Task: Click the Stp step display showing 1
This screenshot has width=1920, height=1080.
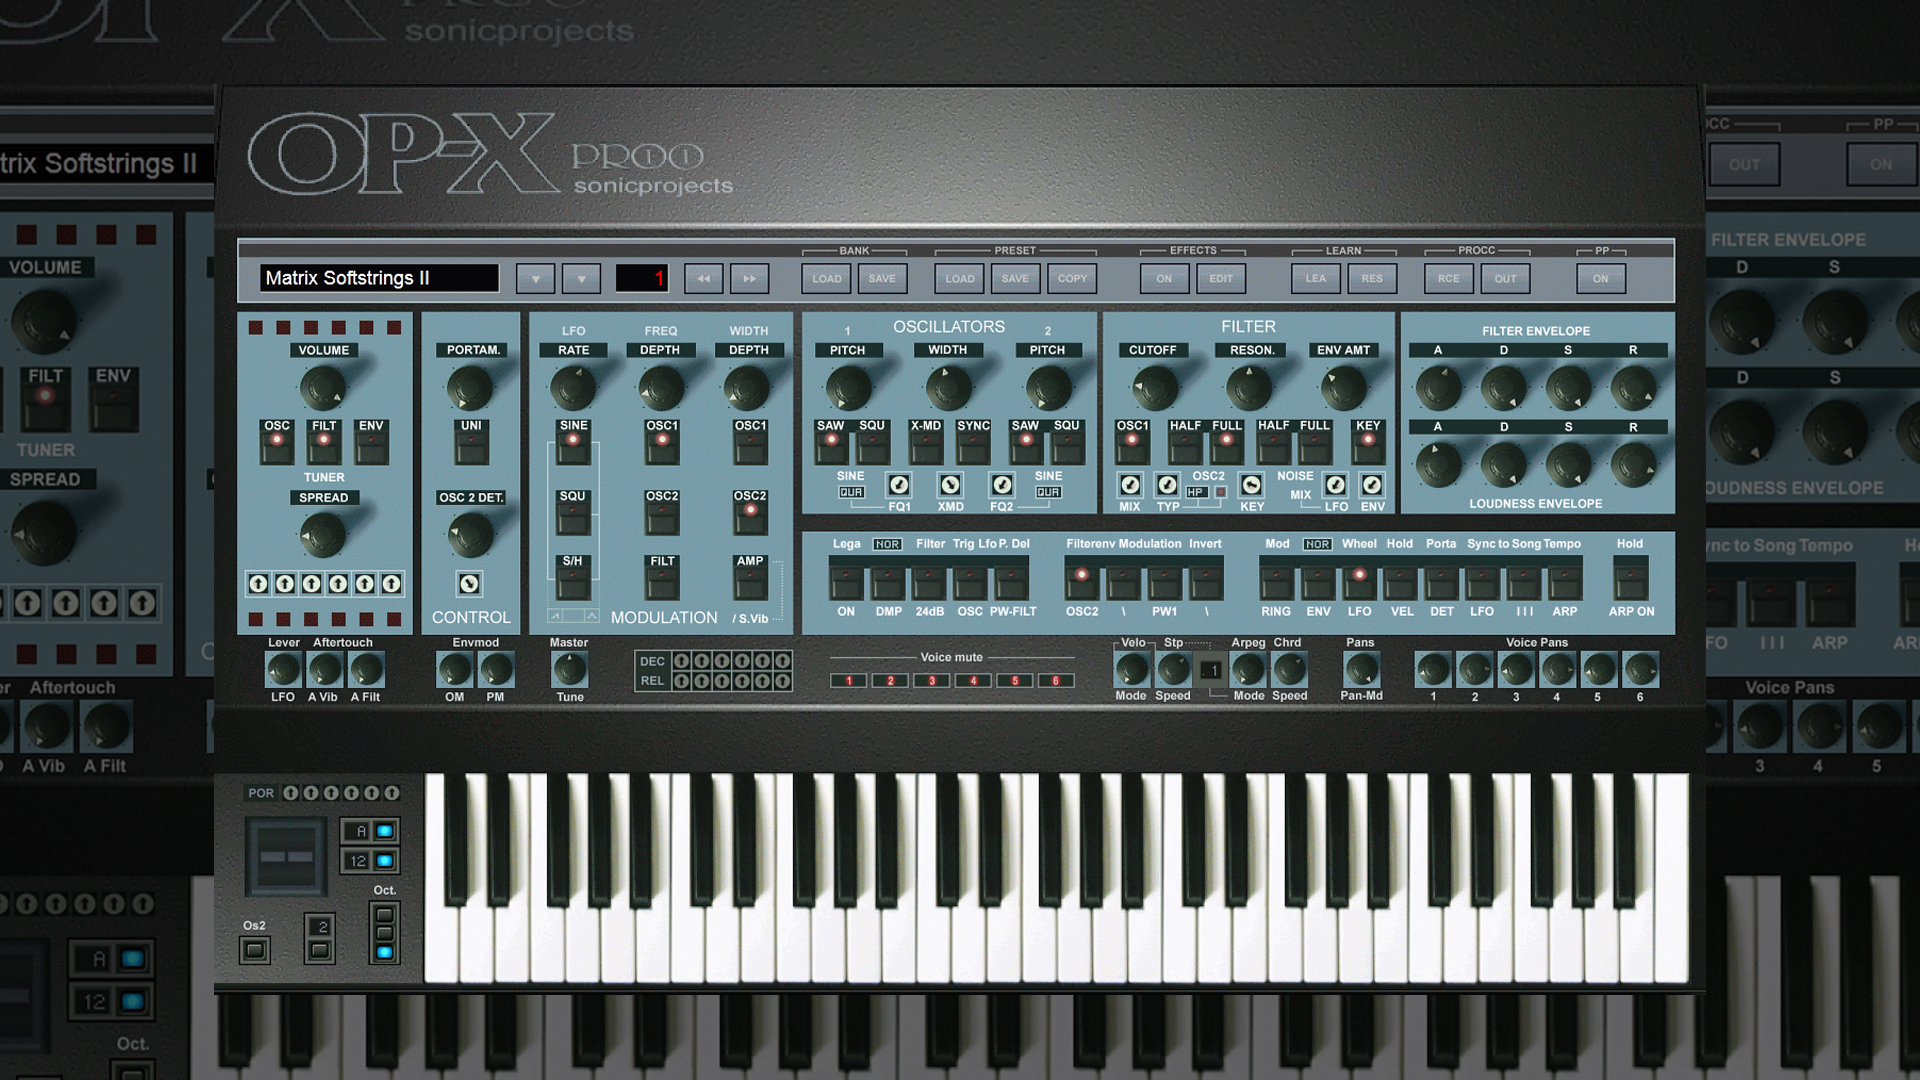Action: (x=1210, y=671)
